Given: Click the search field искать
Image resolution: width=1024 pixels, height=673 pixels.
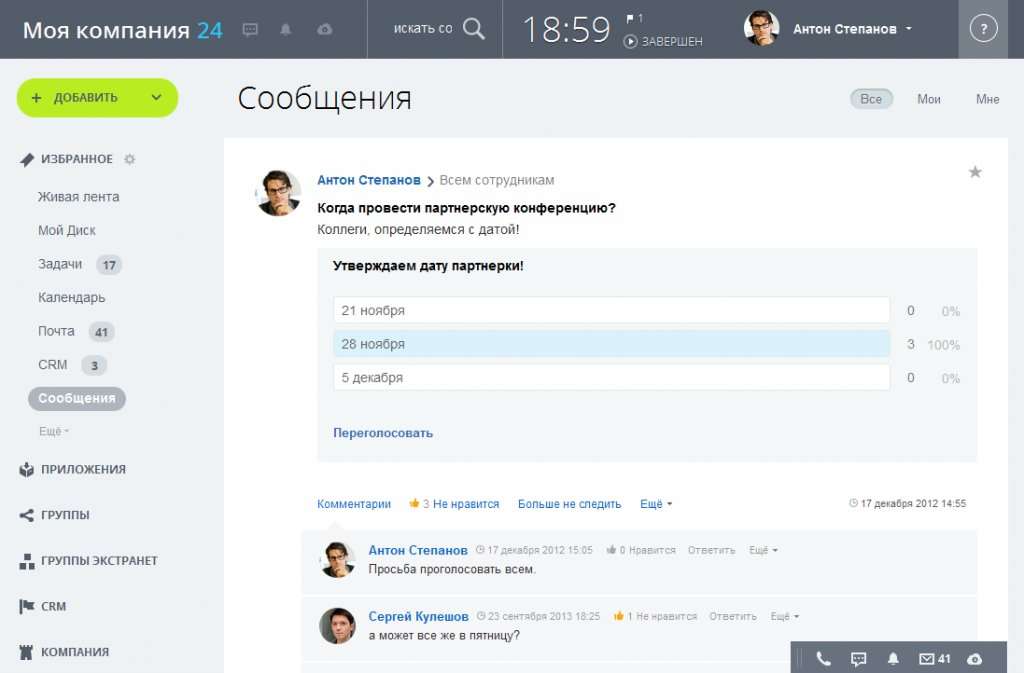Looking at the screenshot, I should pyautogui.click(x=423, y=29).
